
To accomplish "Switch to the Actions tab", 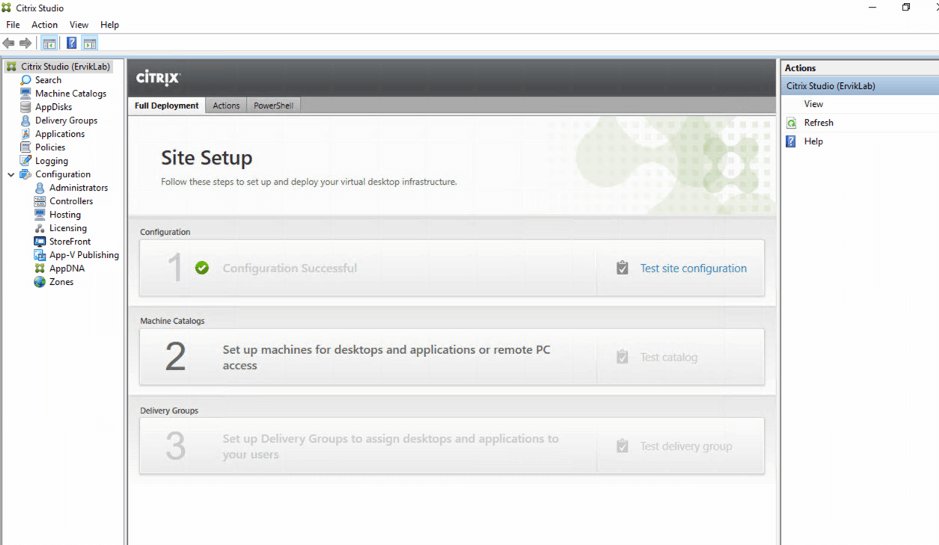I will pyautogui.click(x=226, y=105).
